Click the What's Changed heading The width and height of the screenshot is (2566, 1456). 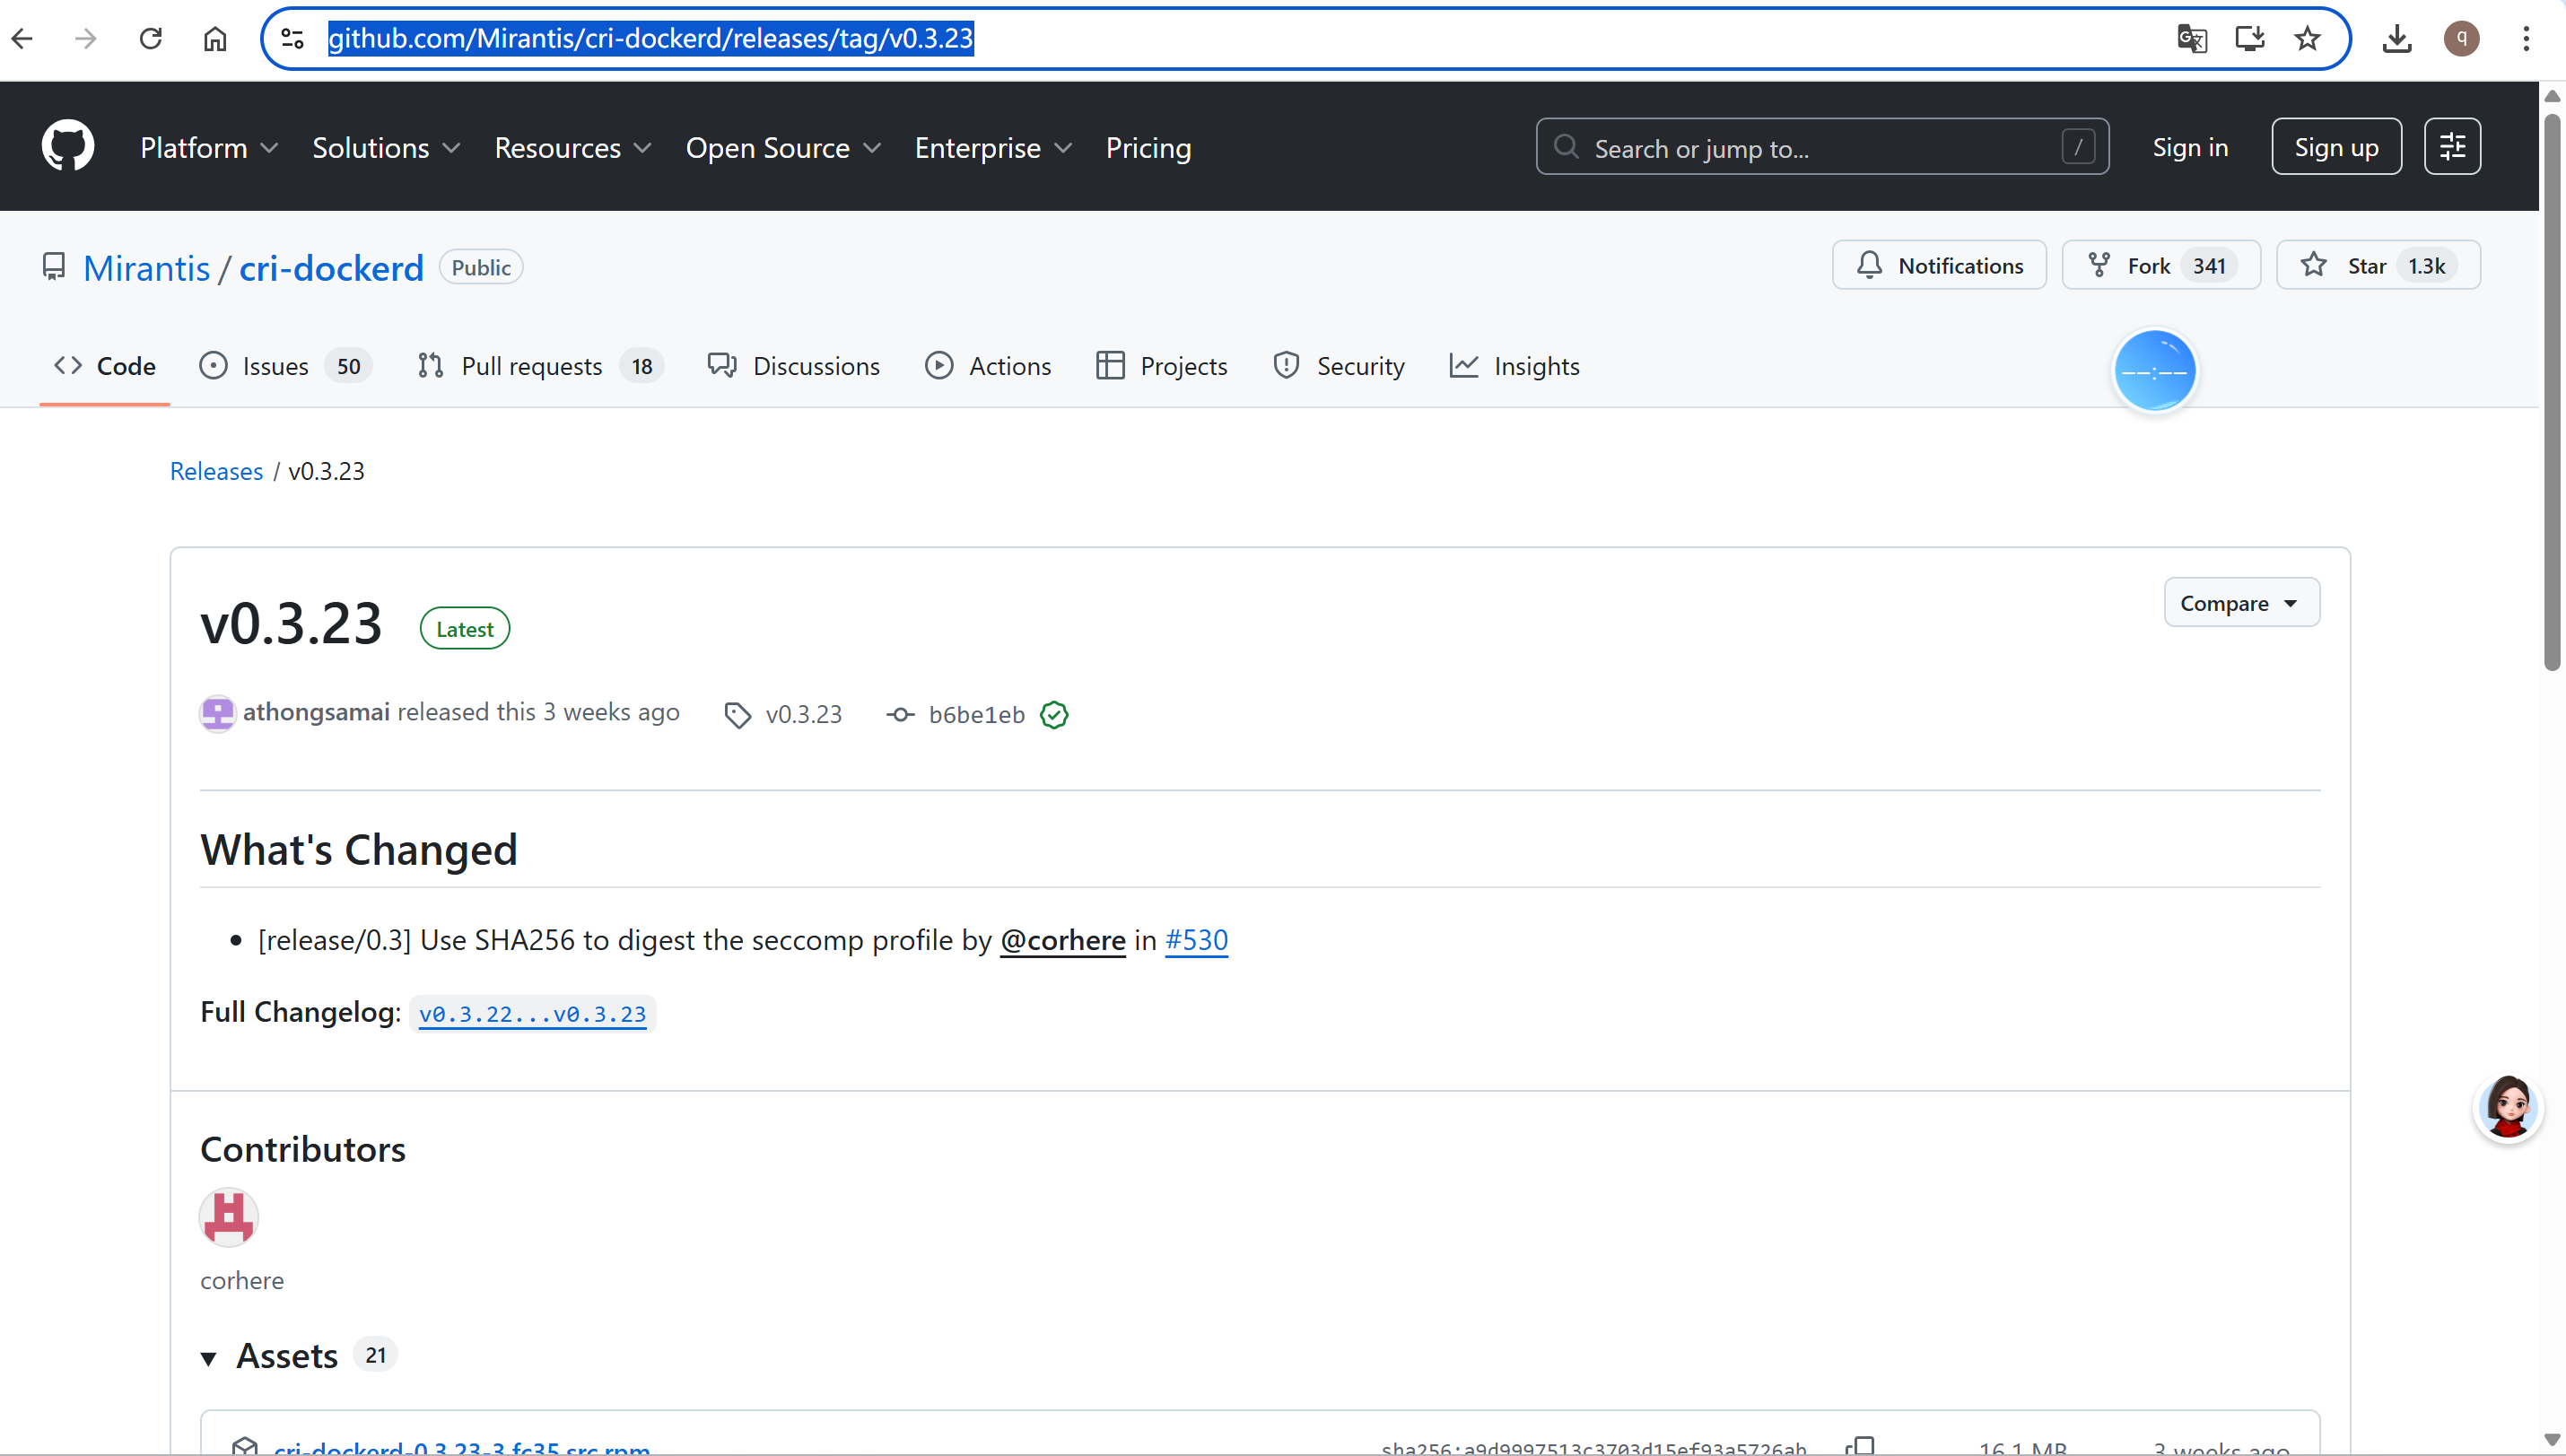359,850
